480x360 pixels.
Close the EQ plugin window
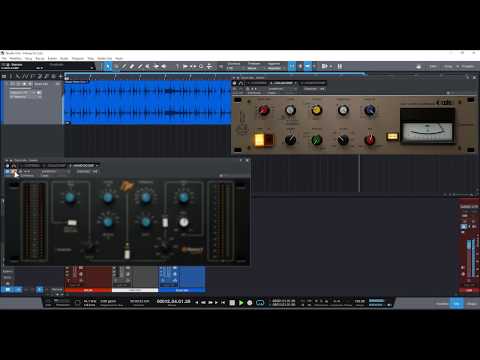tap(247, 160)
